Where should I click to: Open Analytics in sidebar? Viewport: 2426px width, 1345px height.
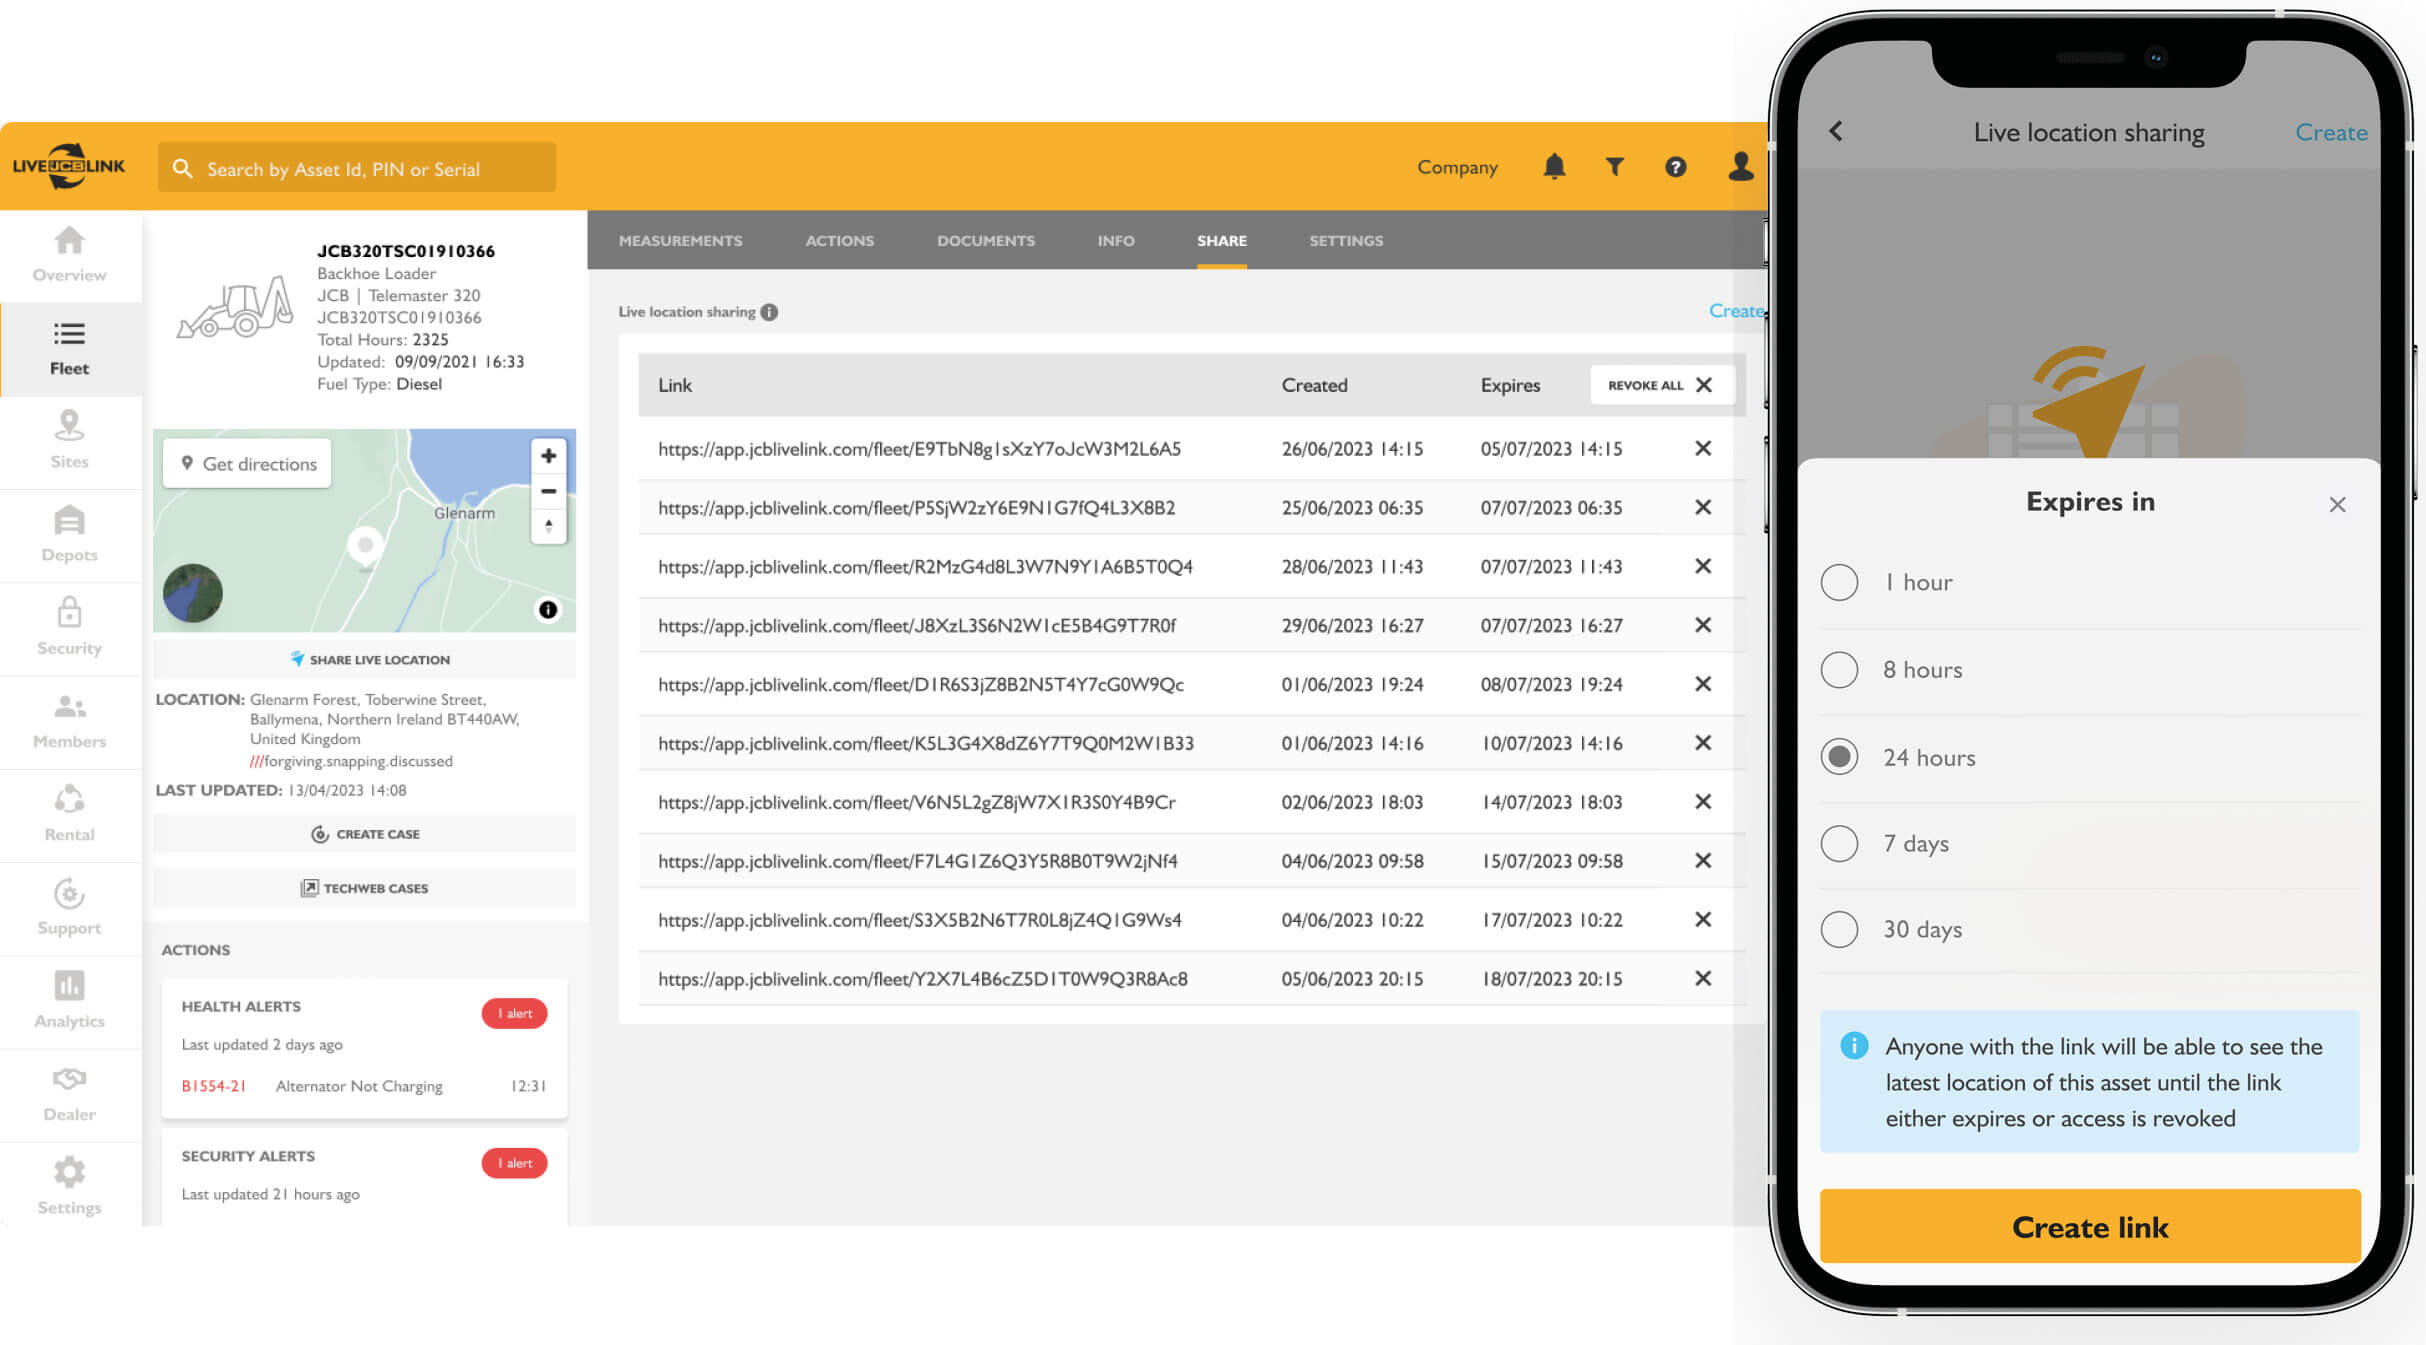(69, 1001)
